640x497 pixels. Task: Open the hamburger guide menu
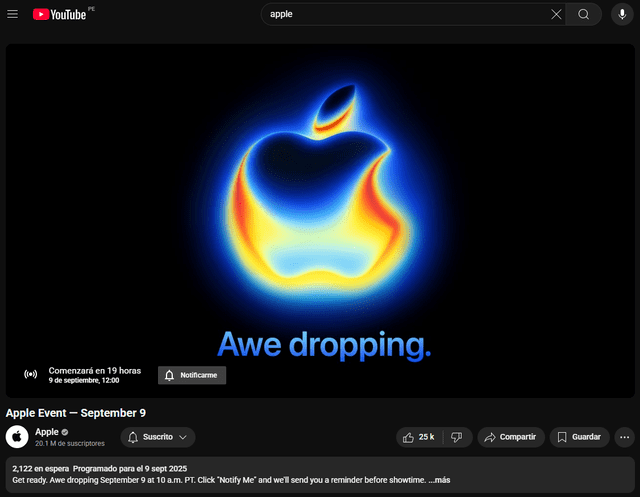(13, 14)
